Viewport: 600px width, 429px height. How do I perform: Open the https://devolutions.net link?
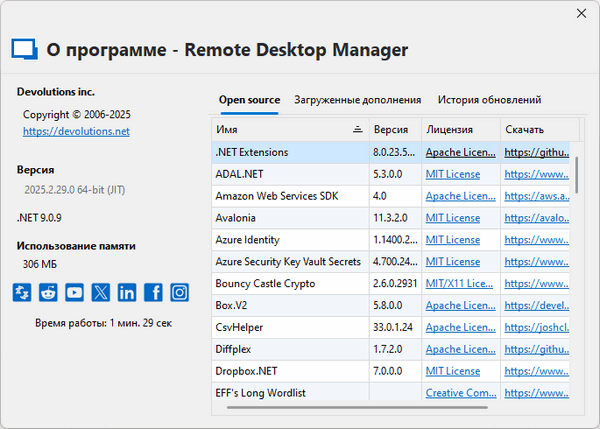(x=76, y=131)
